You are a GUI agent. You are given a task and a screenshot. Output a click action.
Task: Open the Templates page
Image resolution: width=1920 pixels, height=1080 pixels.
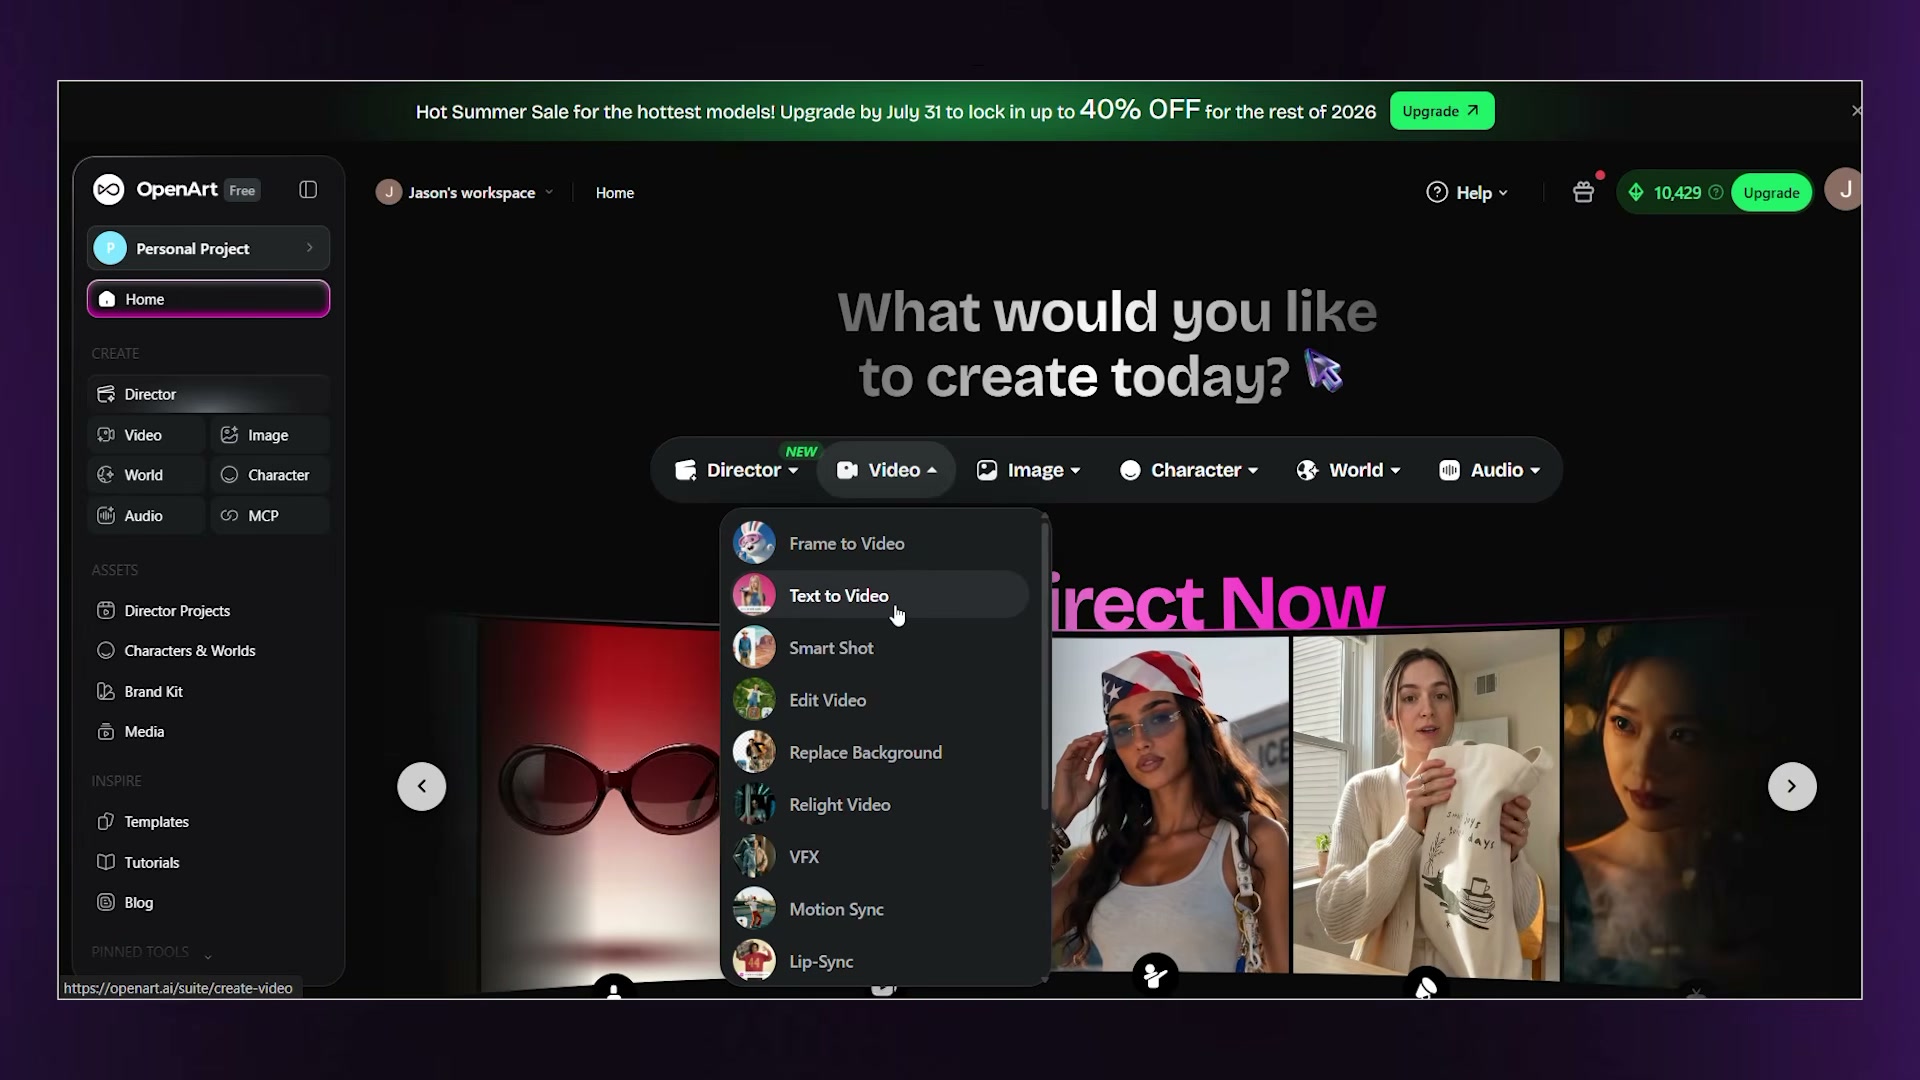coord(208,822)
